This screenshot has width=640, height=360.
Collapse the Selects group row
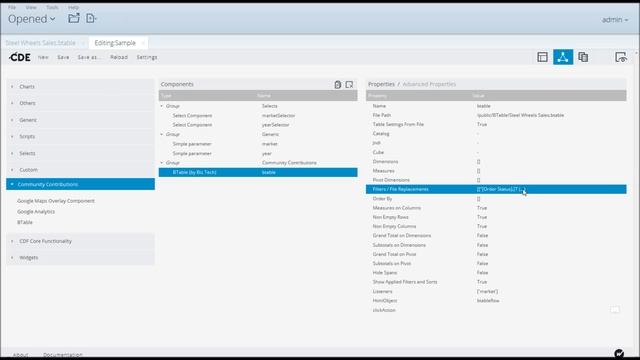162,106
